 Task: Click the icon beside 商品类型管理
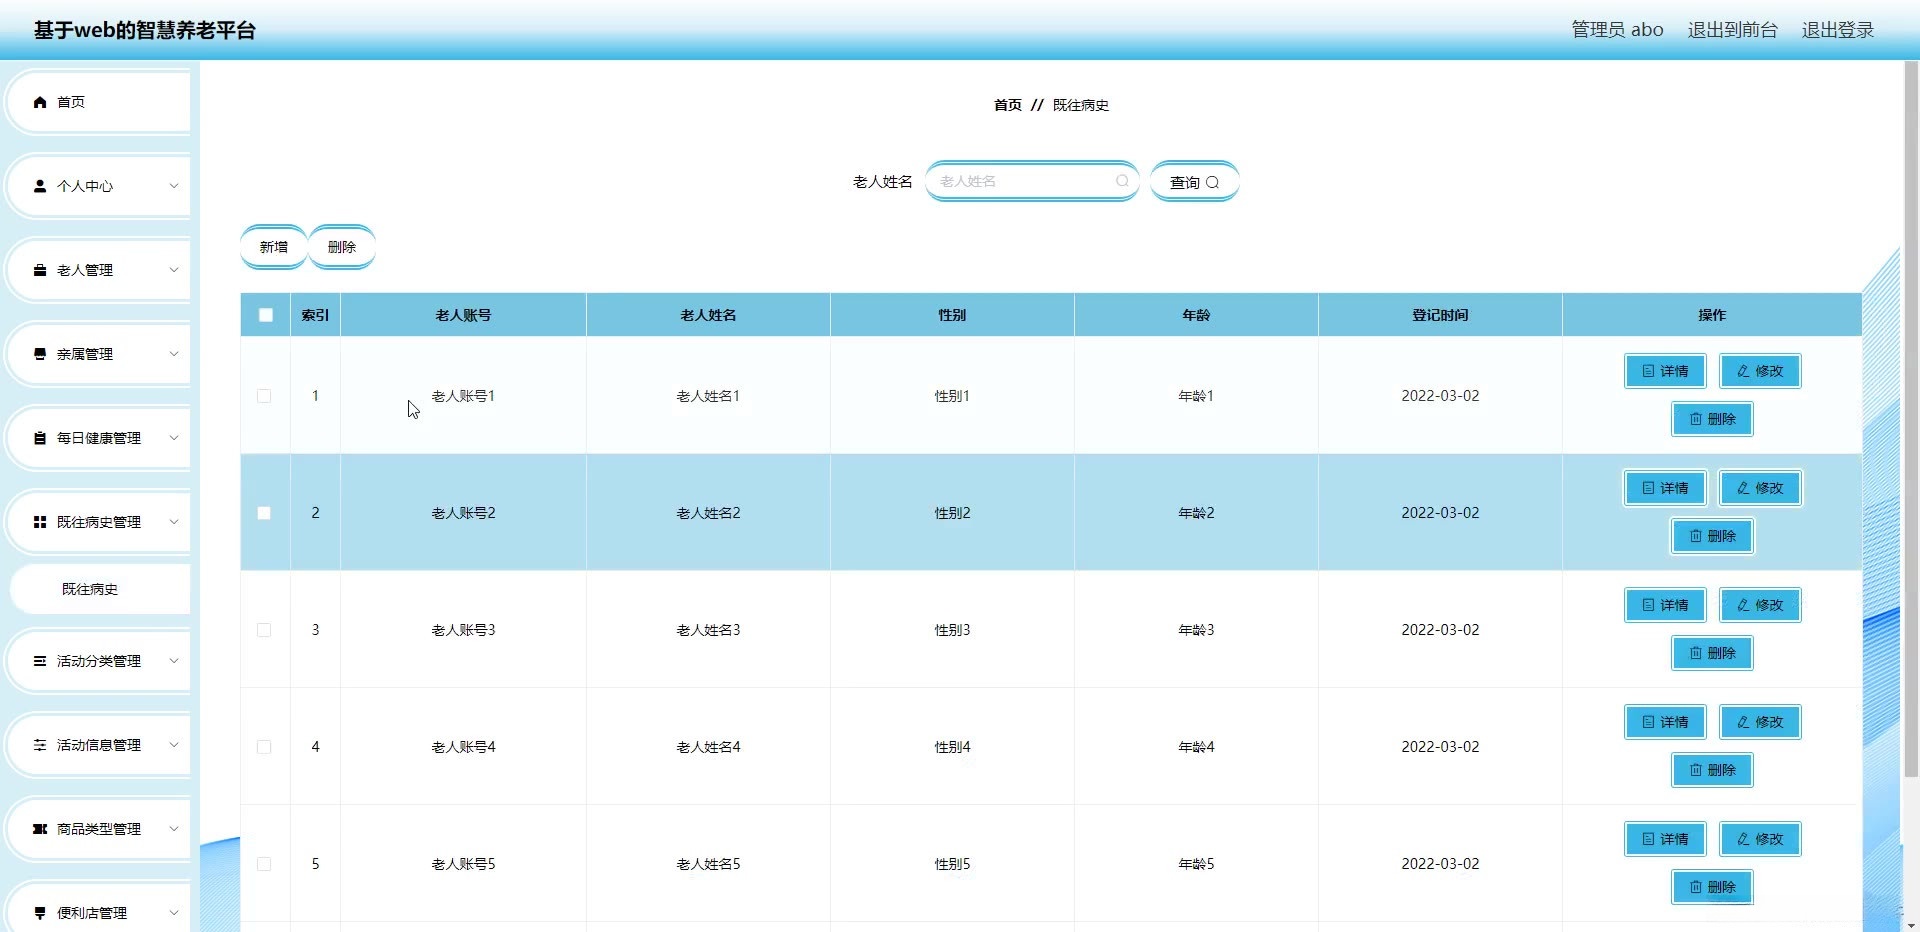[40, 829]
